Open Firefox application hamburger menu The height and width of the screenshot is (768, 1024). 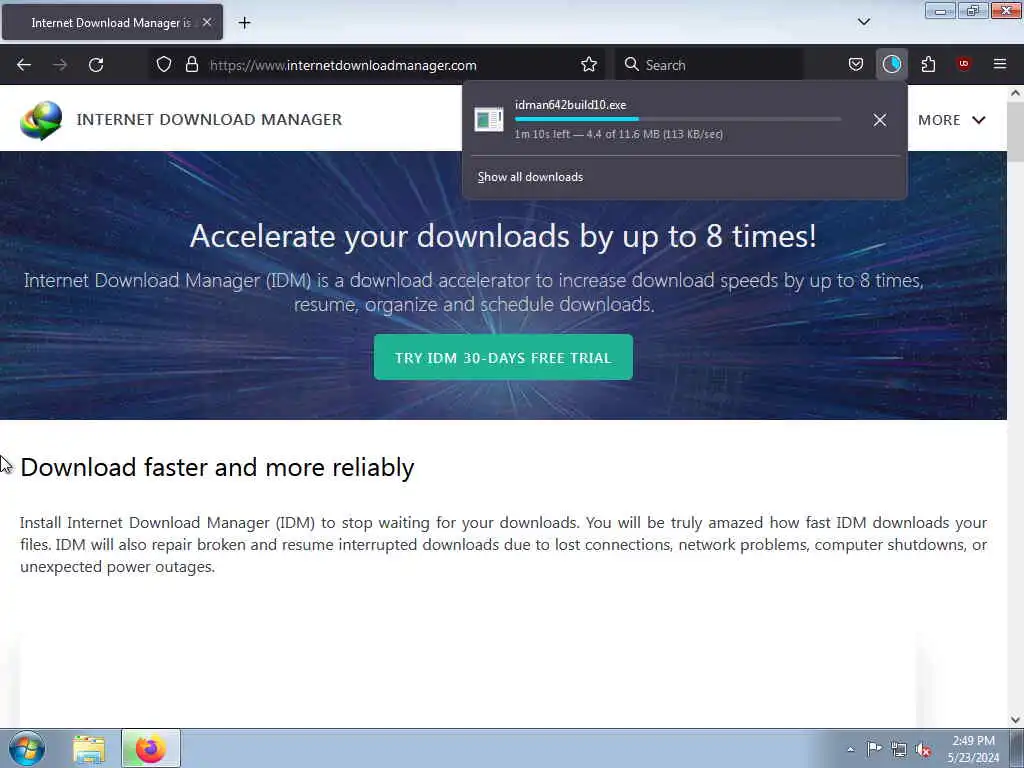999,64
